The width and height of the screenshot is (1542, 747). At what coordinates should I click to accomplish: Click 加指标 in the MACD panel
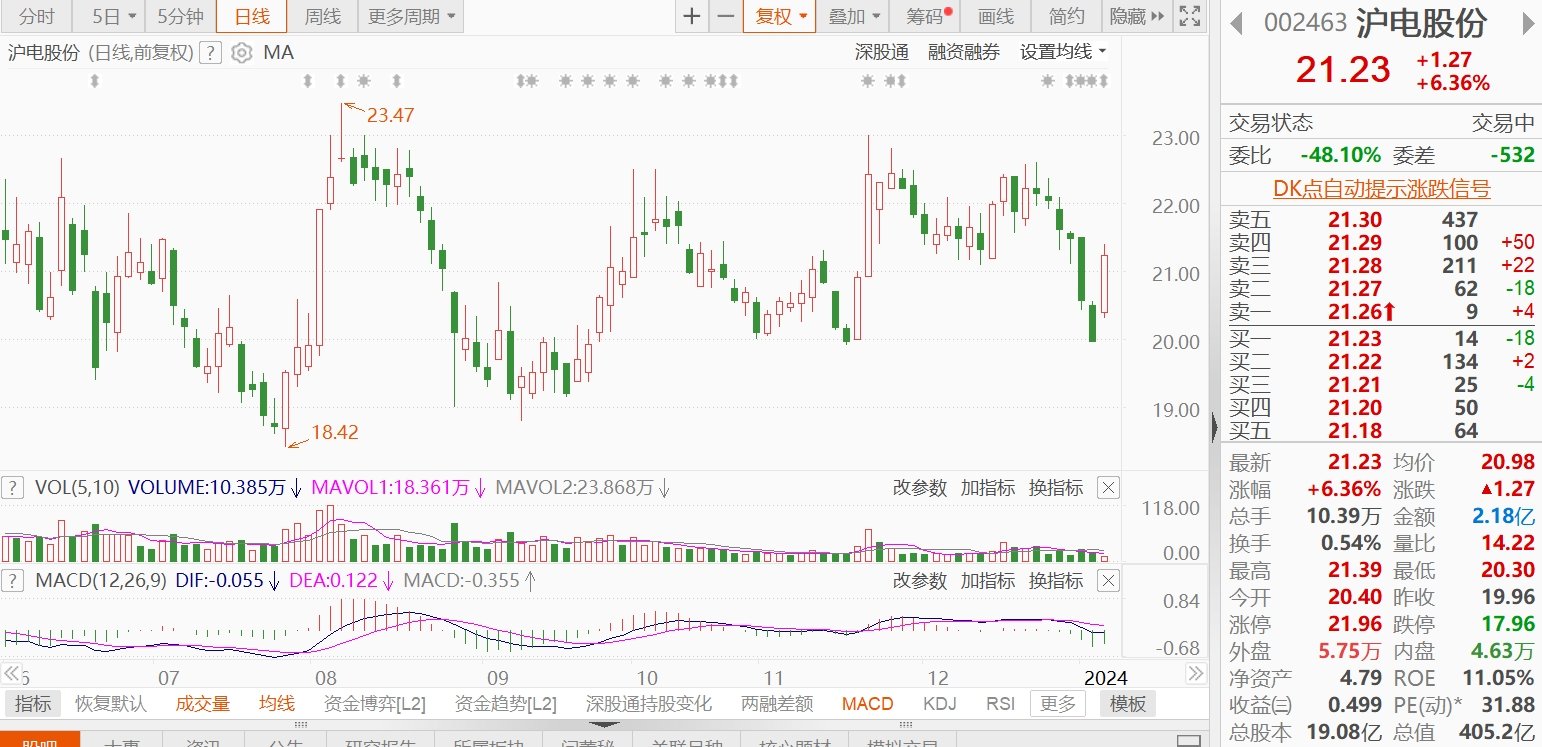pyautogui.click(x=987, y=580)
